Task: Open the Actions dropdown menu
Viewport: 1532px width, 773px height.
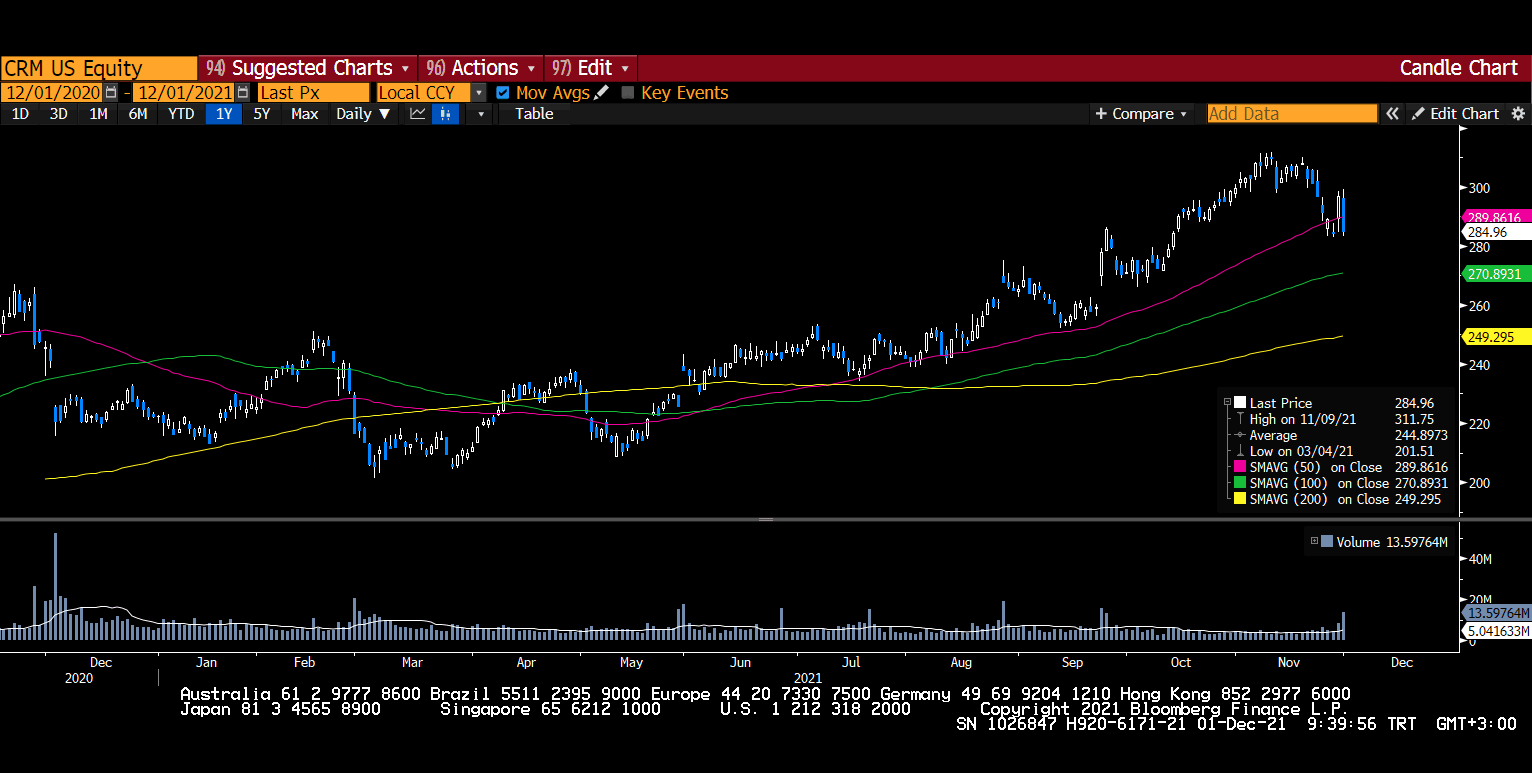Action: pos(481,68)
